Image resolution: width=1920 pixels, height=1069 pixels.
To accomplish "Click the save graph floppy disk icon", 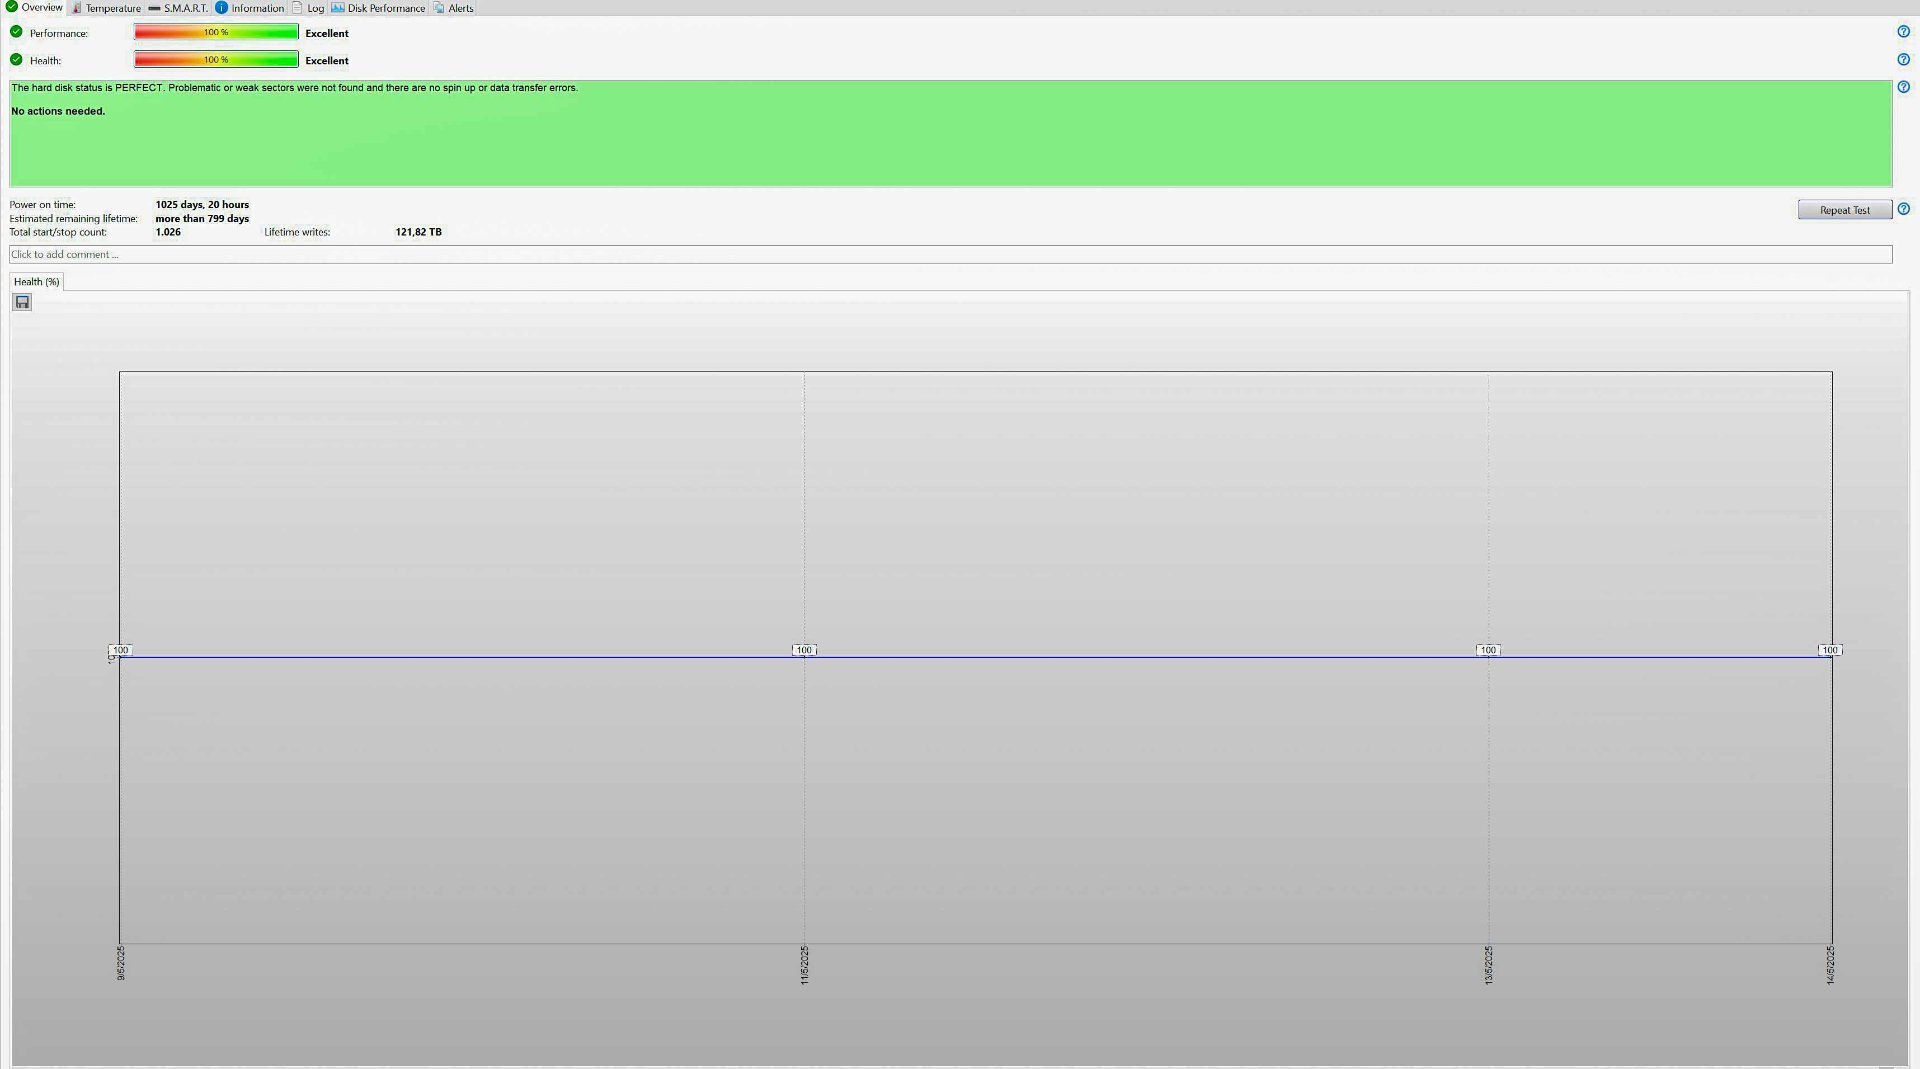I will pos(22,302).
